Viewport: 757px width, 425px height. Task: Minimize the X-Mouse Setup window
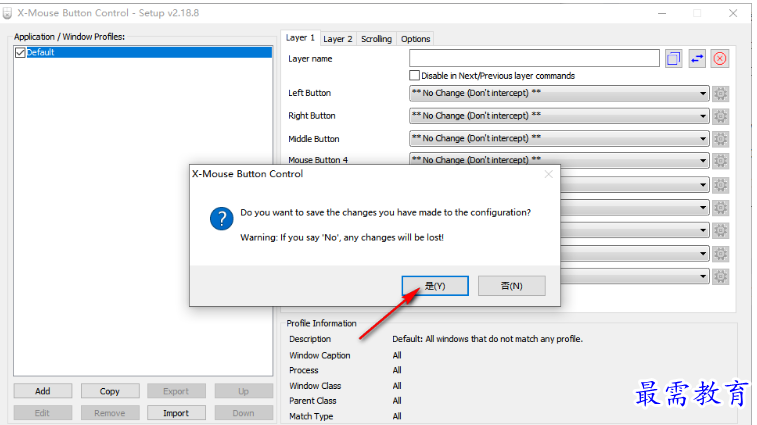coord(662,13)
